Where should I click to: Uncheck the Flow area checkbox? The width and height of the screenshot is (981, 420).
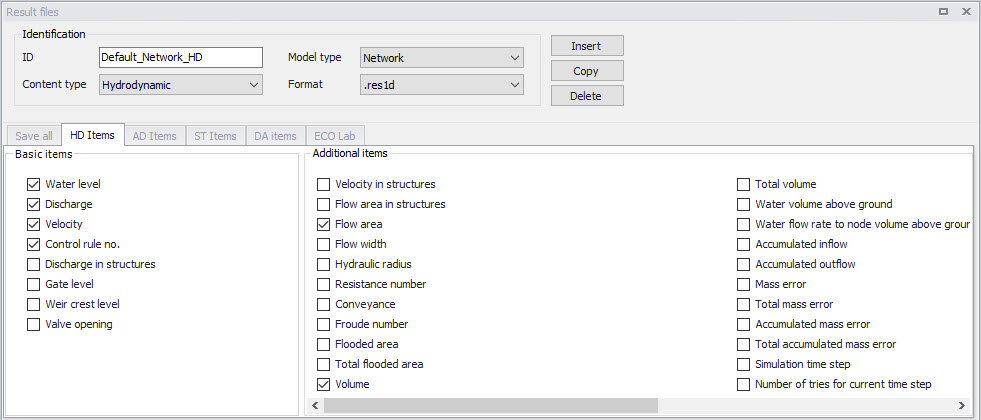click(x=323, y=224)
